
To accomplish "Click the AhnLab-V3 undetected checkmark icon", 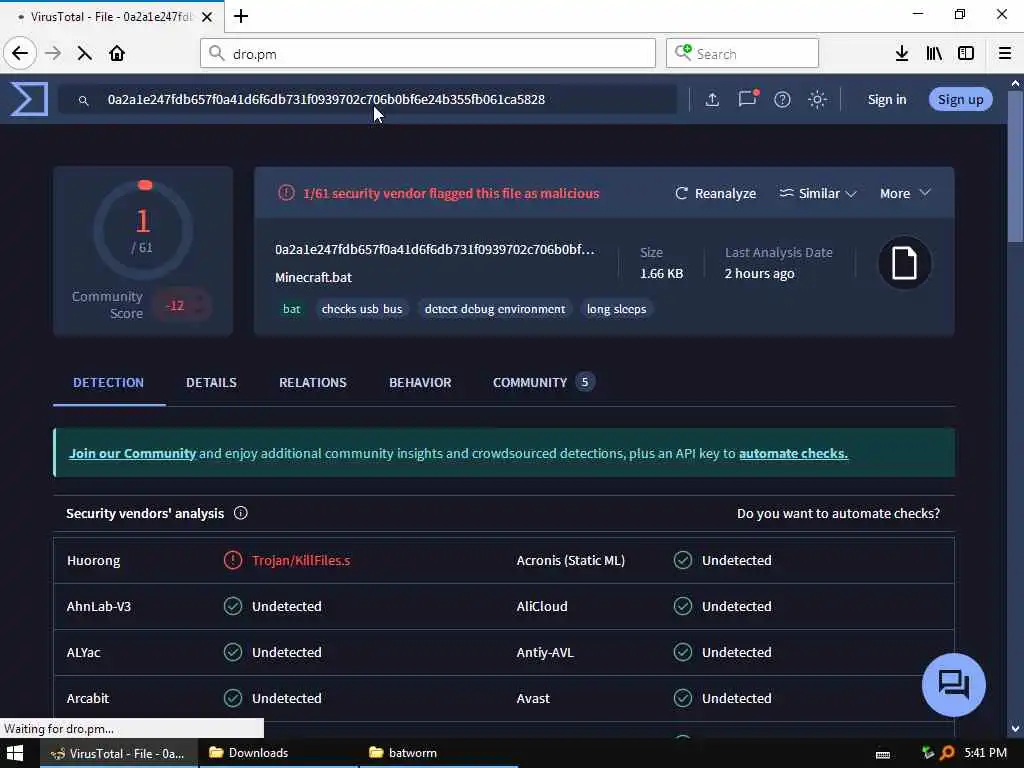I will click(233, 606).
